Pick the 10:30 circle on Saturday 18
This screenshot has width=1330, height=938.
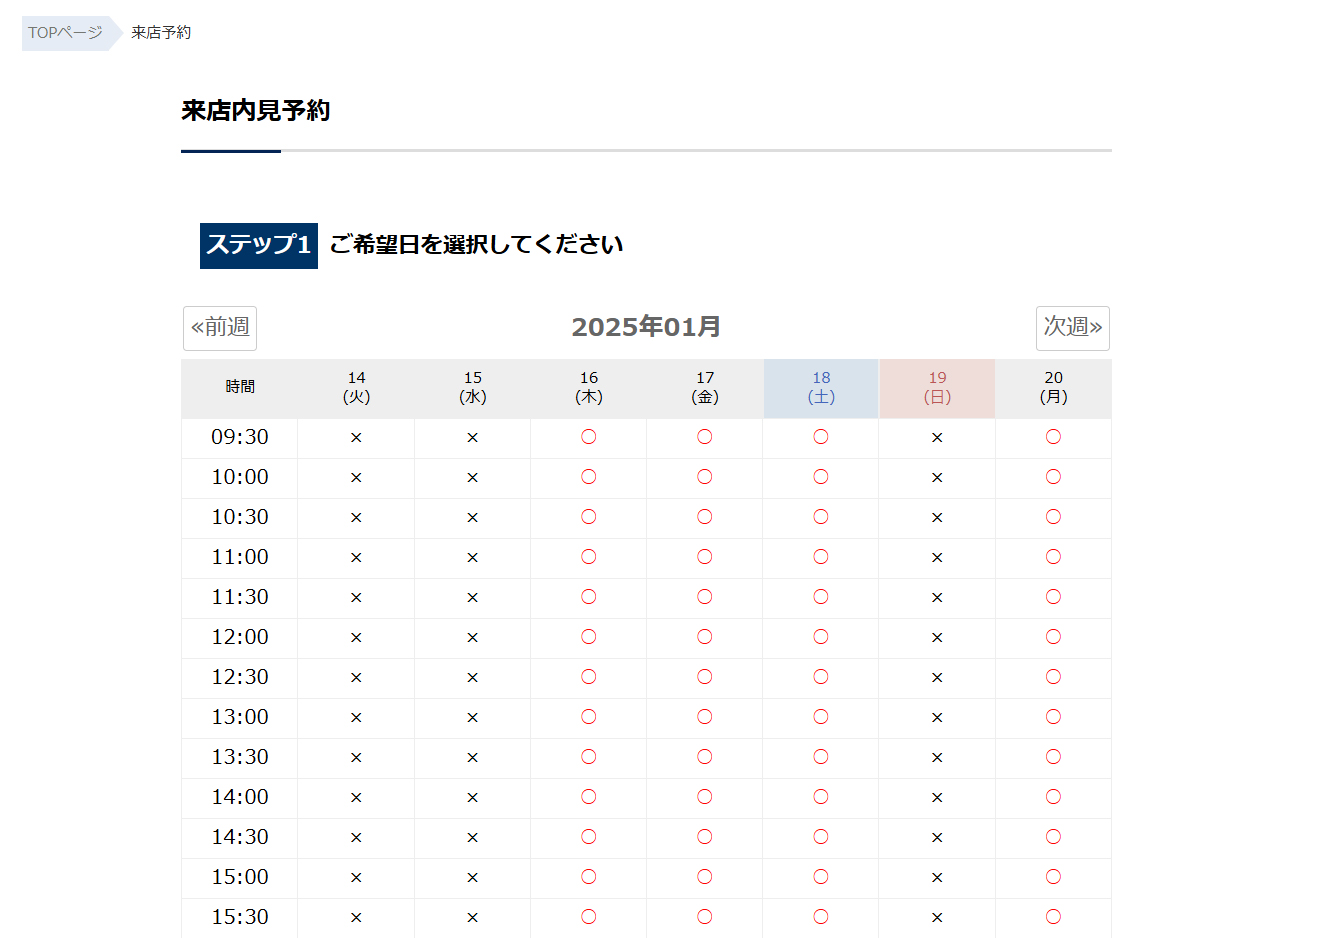(x=821, y=517)
